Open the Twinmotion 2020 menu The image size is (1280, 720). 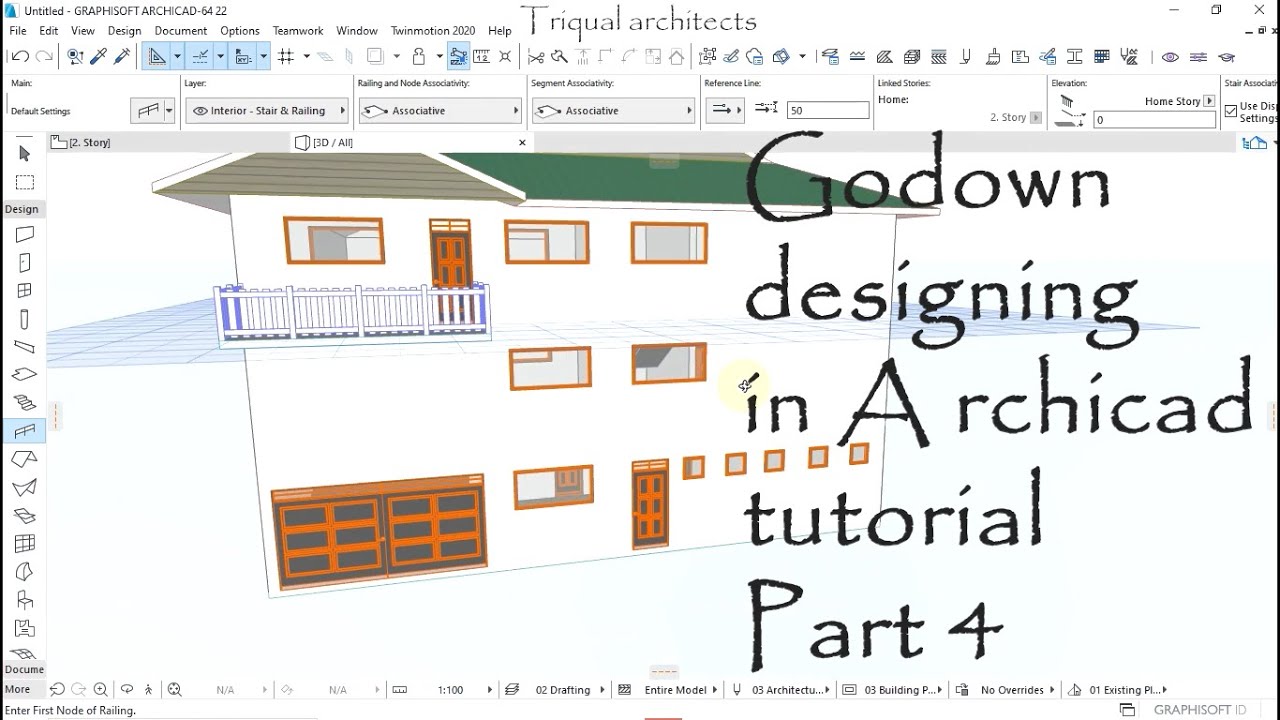[x=433, y=31]
